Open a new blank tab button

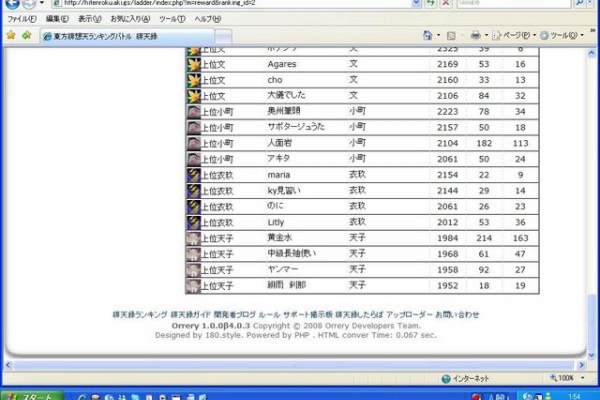tap(223, 37)
